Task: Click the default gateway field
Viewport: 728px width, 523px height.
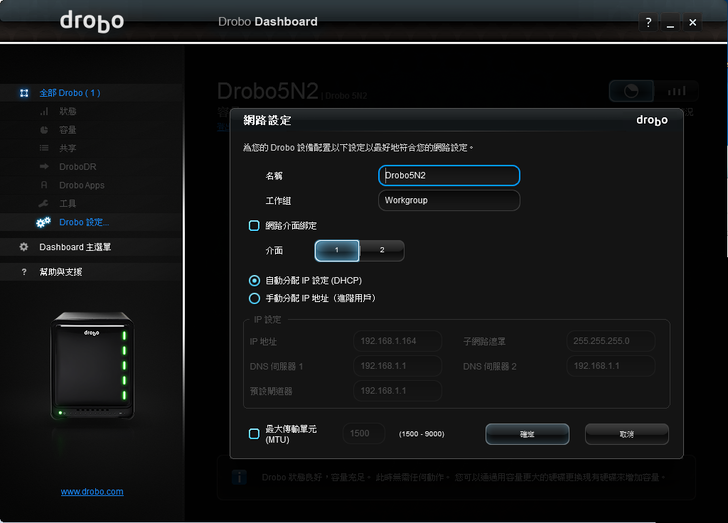Action: (397, 391)
